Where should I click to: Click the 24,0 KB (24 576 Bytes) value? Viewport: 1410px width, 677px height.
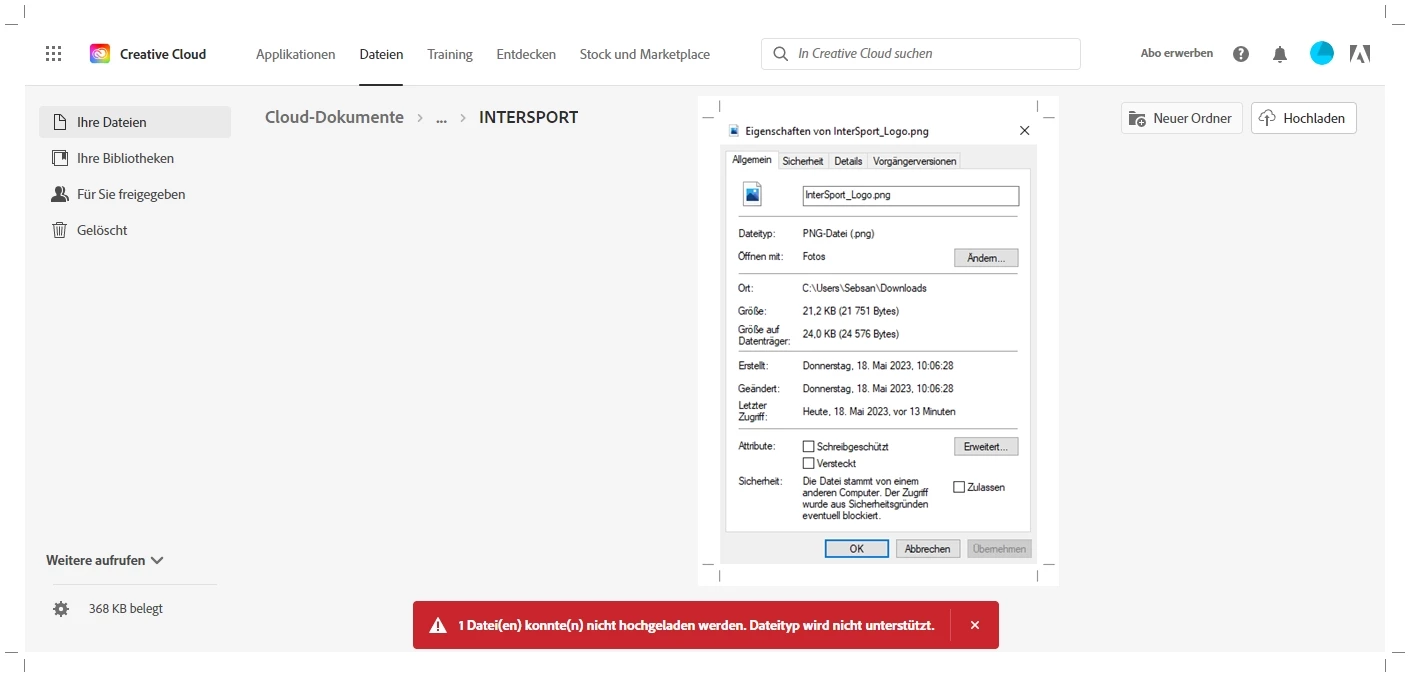coord(851,334)
